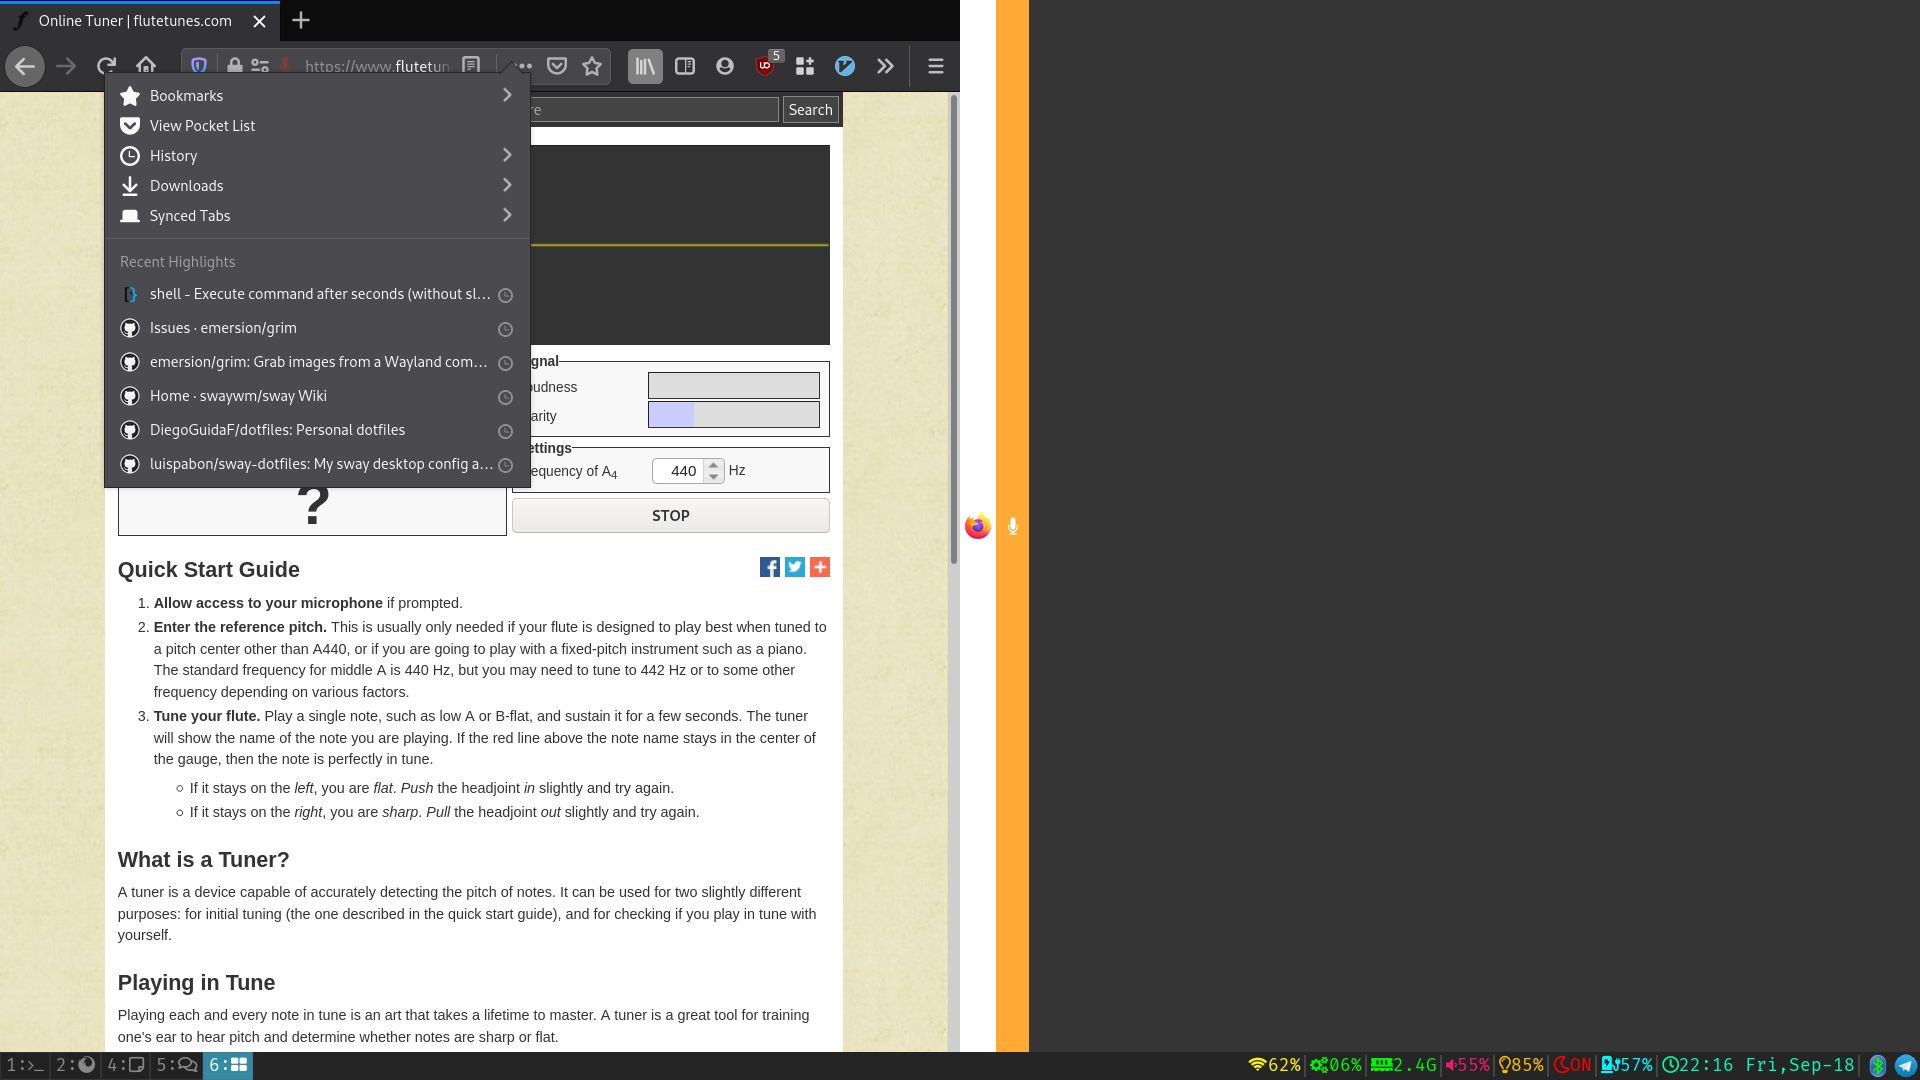The image size is (1920, 1080).
Task: Click Facebook share icon
Action: pyautogui.click(x=770, y=567)
